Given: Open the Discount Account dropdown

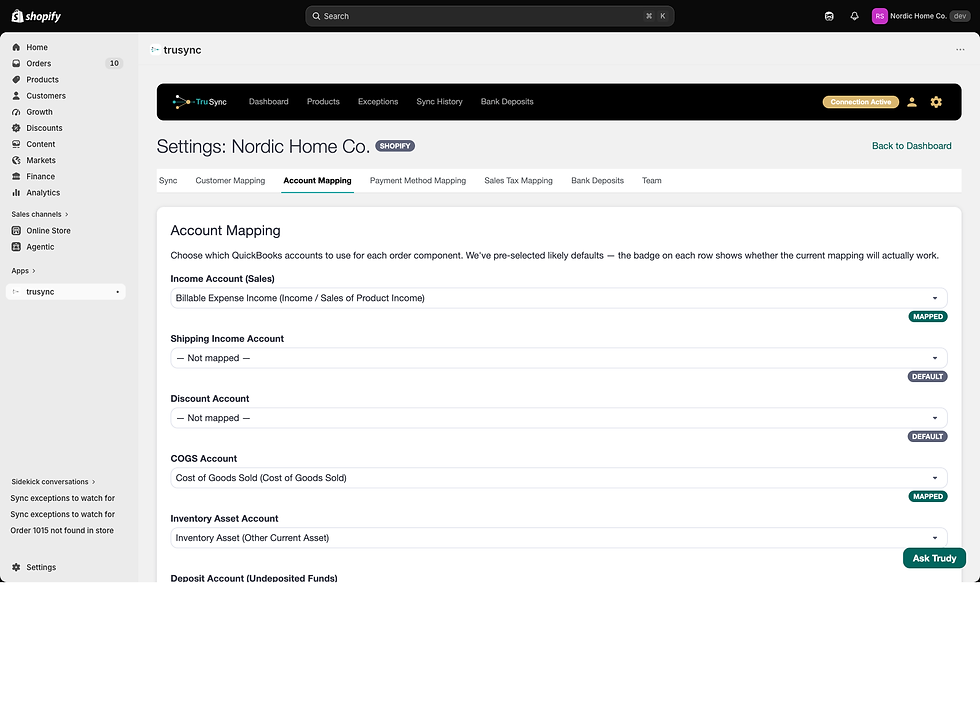Looking at the screenshot, I should click(559, 418).
